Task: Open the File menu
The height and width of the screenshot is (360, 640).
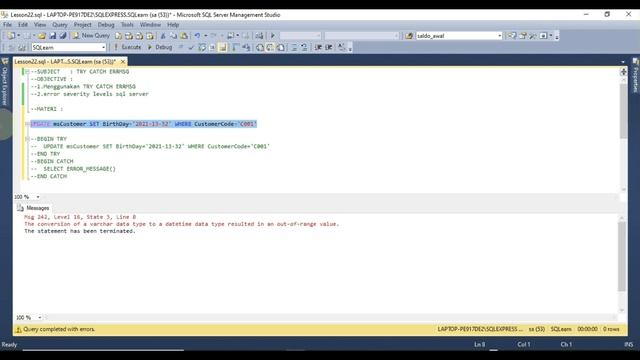Action: point(7,25)
